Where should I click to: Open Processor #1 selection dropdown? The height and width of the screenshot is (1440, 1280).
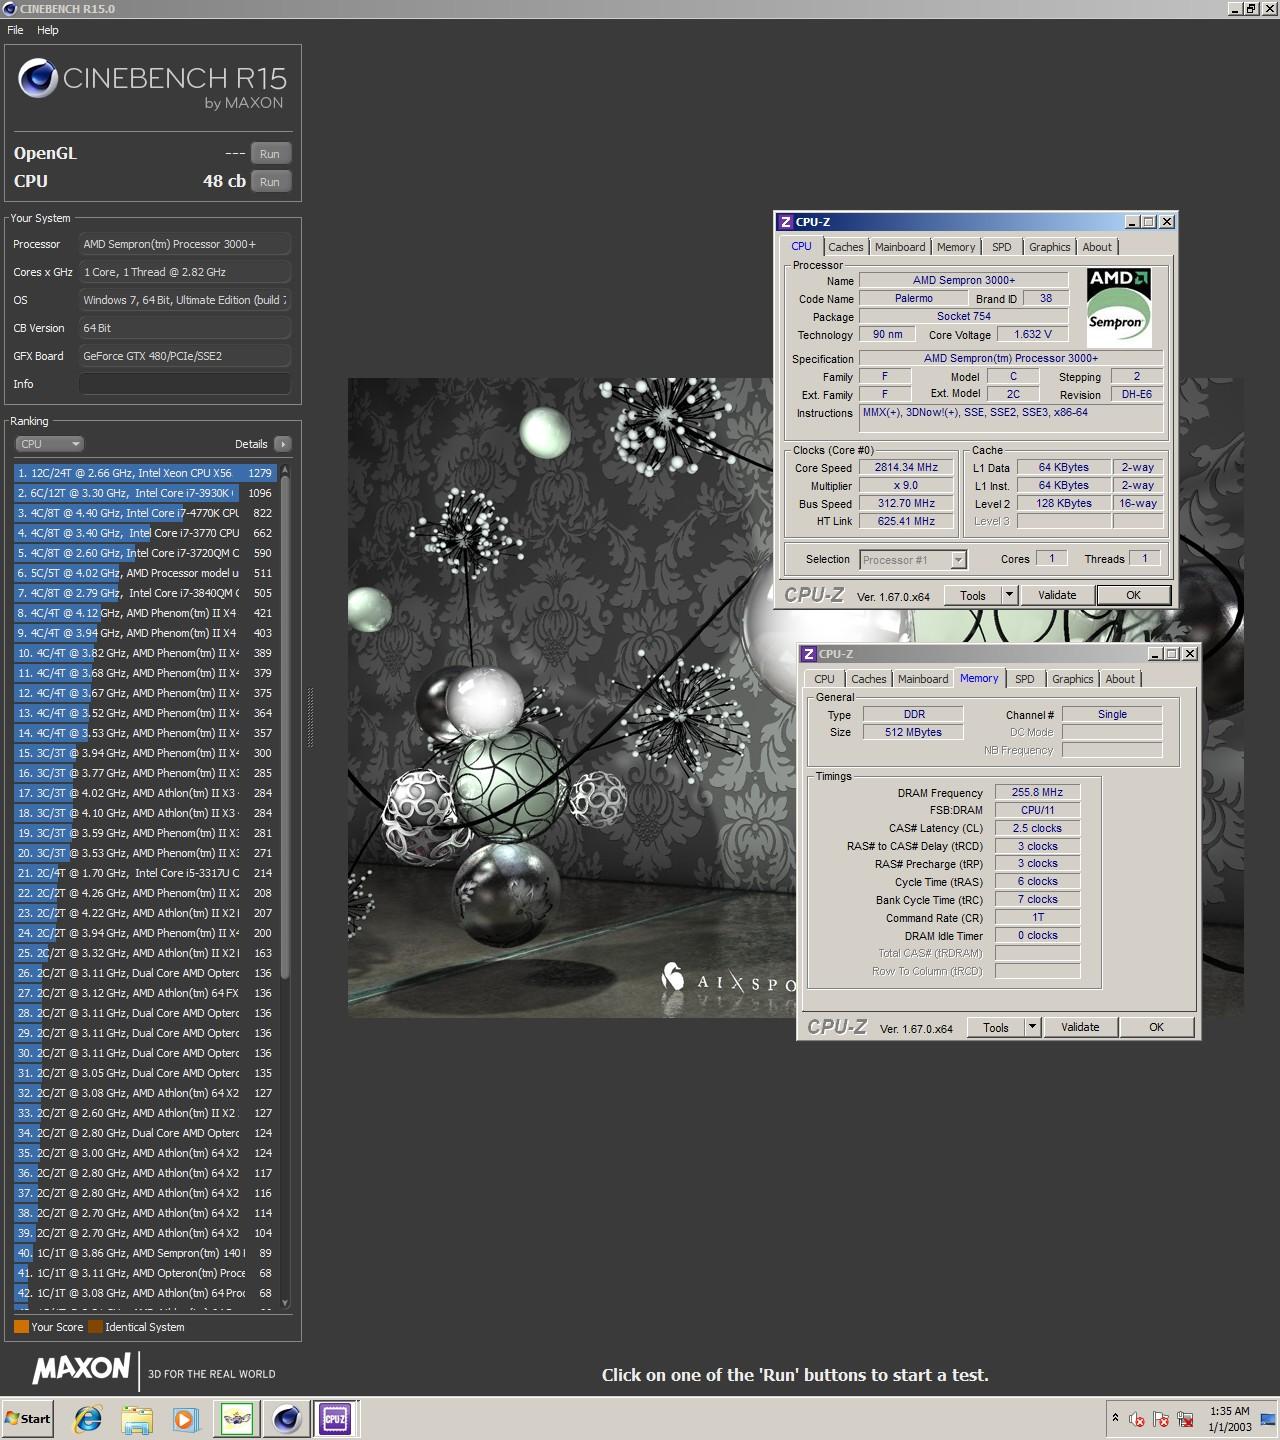[x=913, y=560]
